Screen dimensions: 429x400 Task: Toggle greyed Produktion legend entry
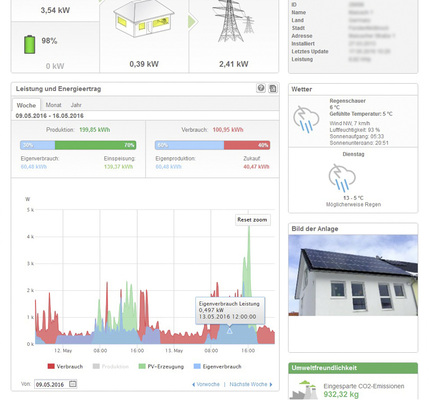[x=111, y=366]
